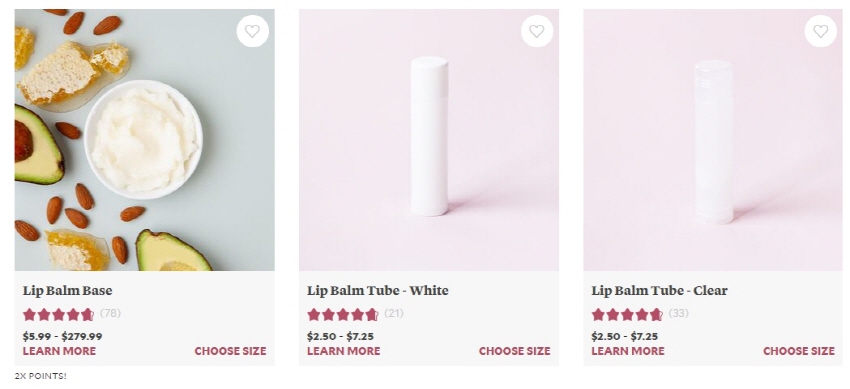850x389 pixels.
Task: Open Lip Balm Tube - White title
Action: 378,291
